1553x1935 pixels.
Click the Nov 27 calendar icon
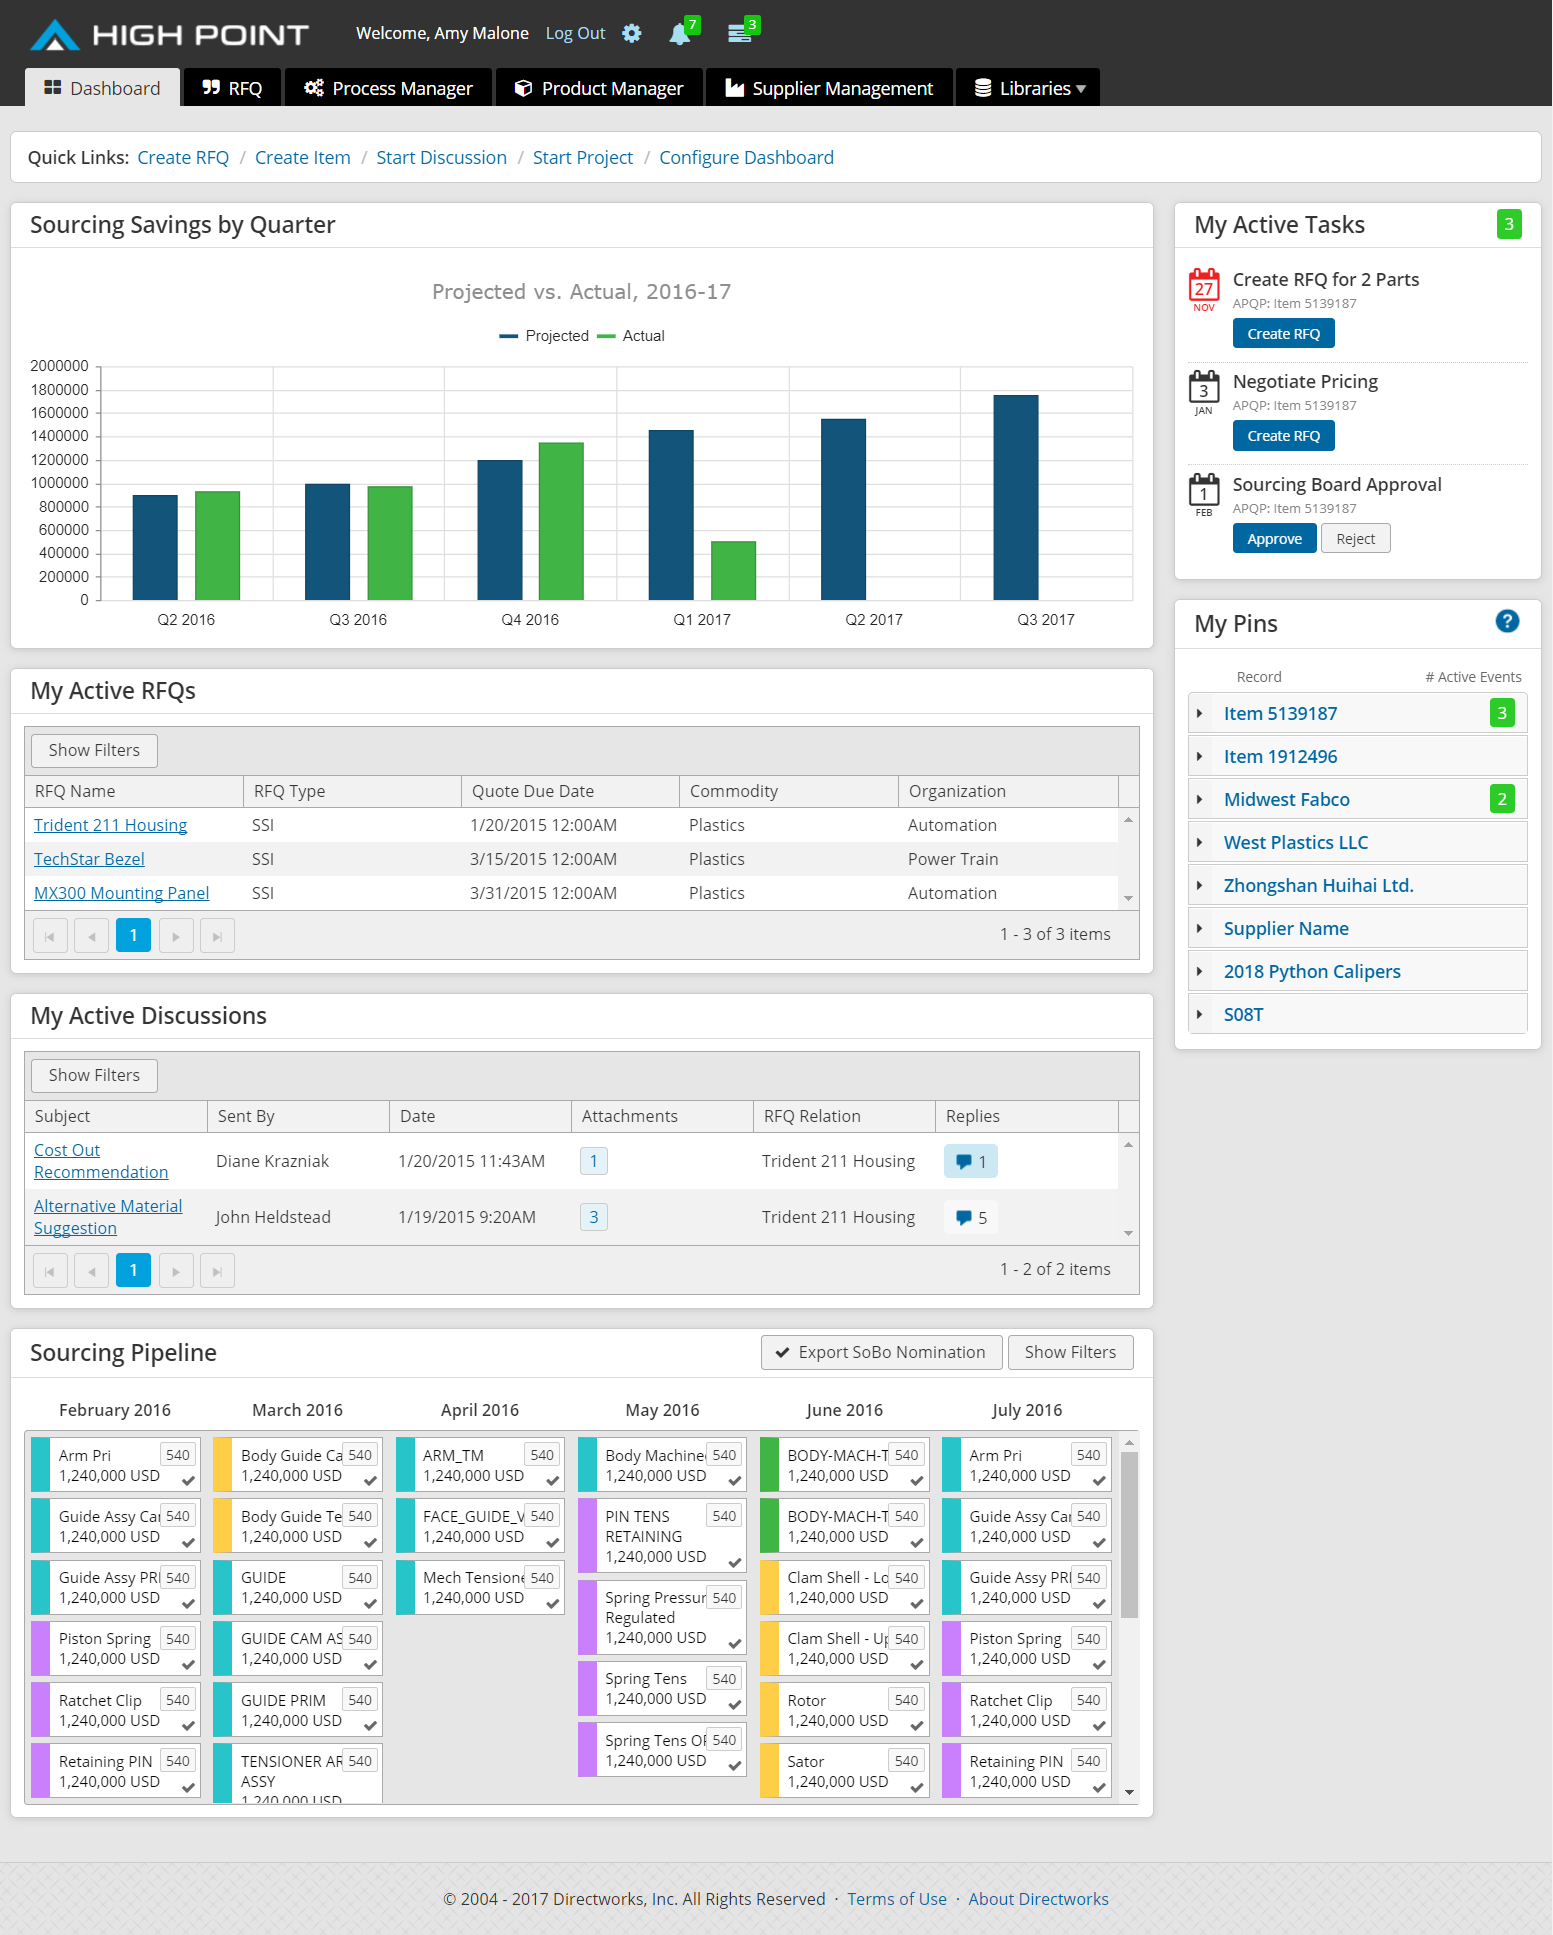point(1203,287)
